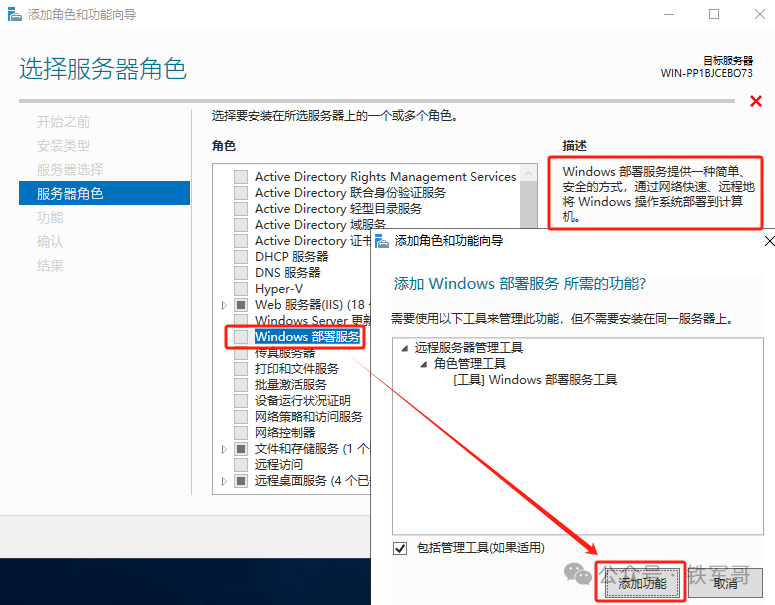The height and width of the screenshot is (605, 775).
Task: Check Active Directory 域服务 role
Action: 241,224
